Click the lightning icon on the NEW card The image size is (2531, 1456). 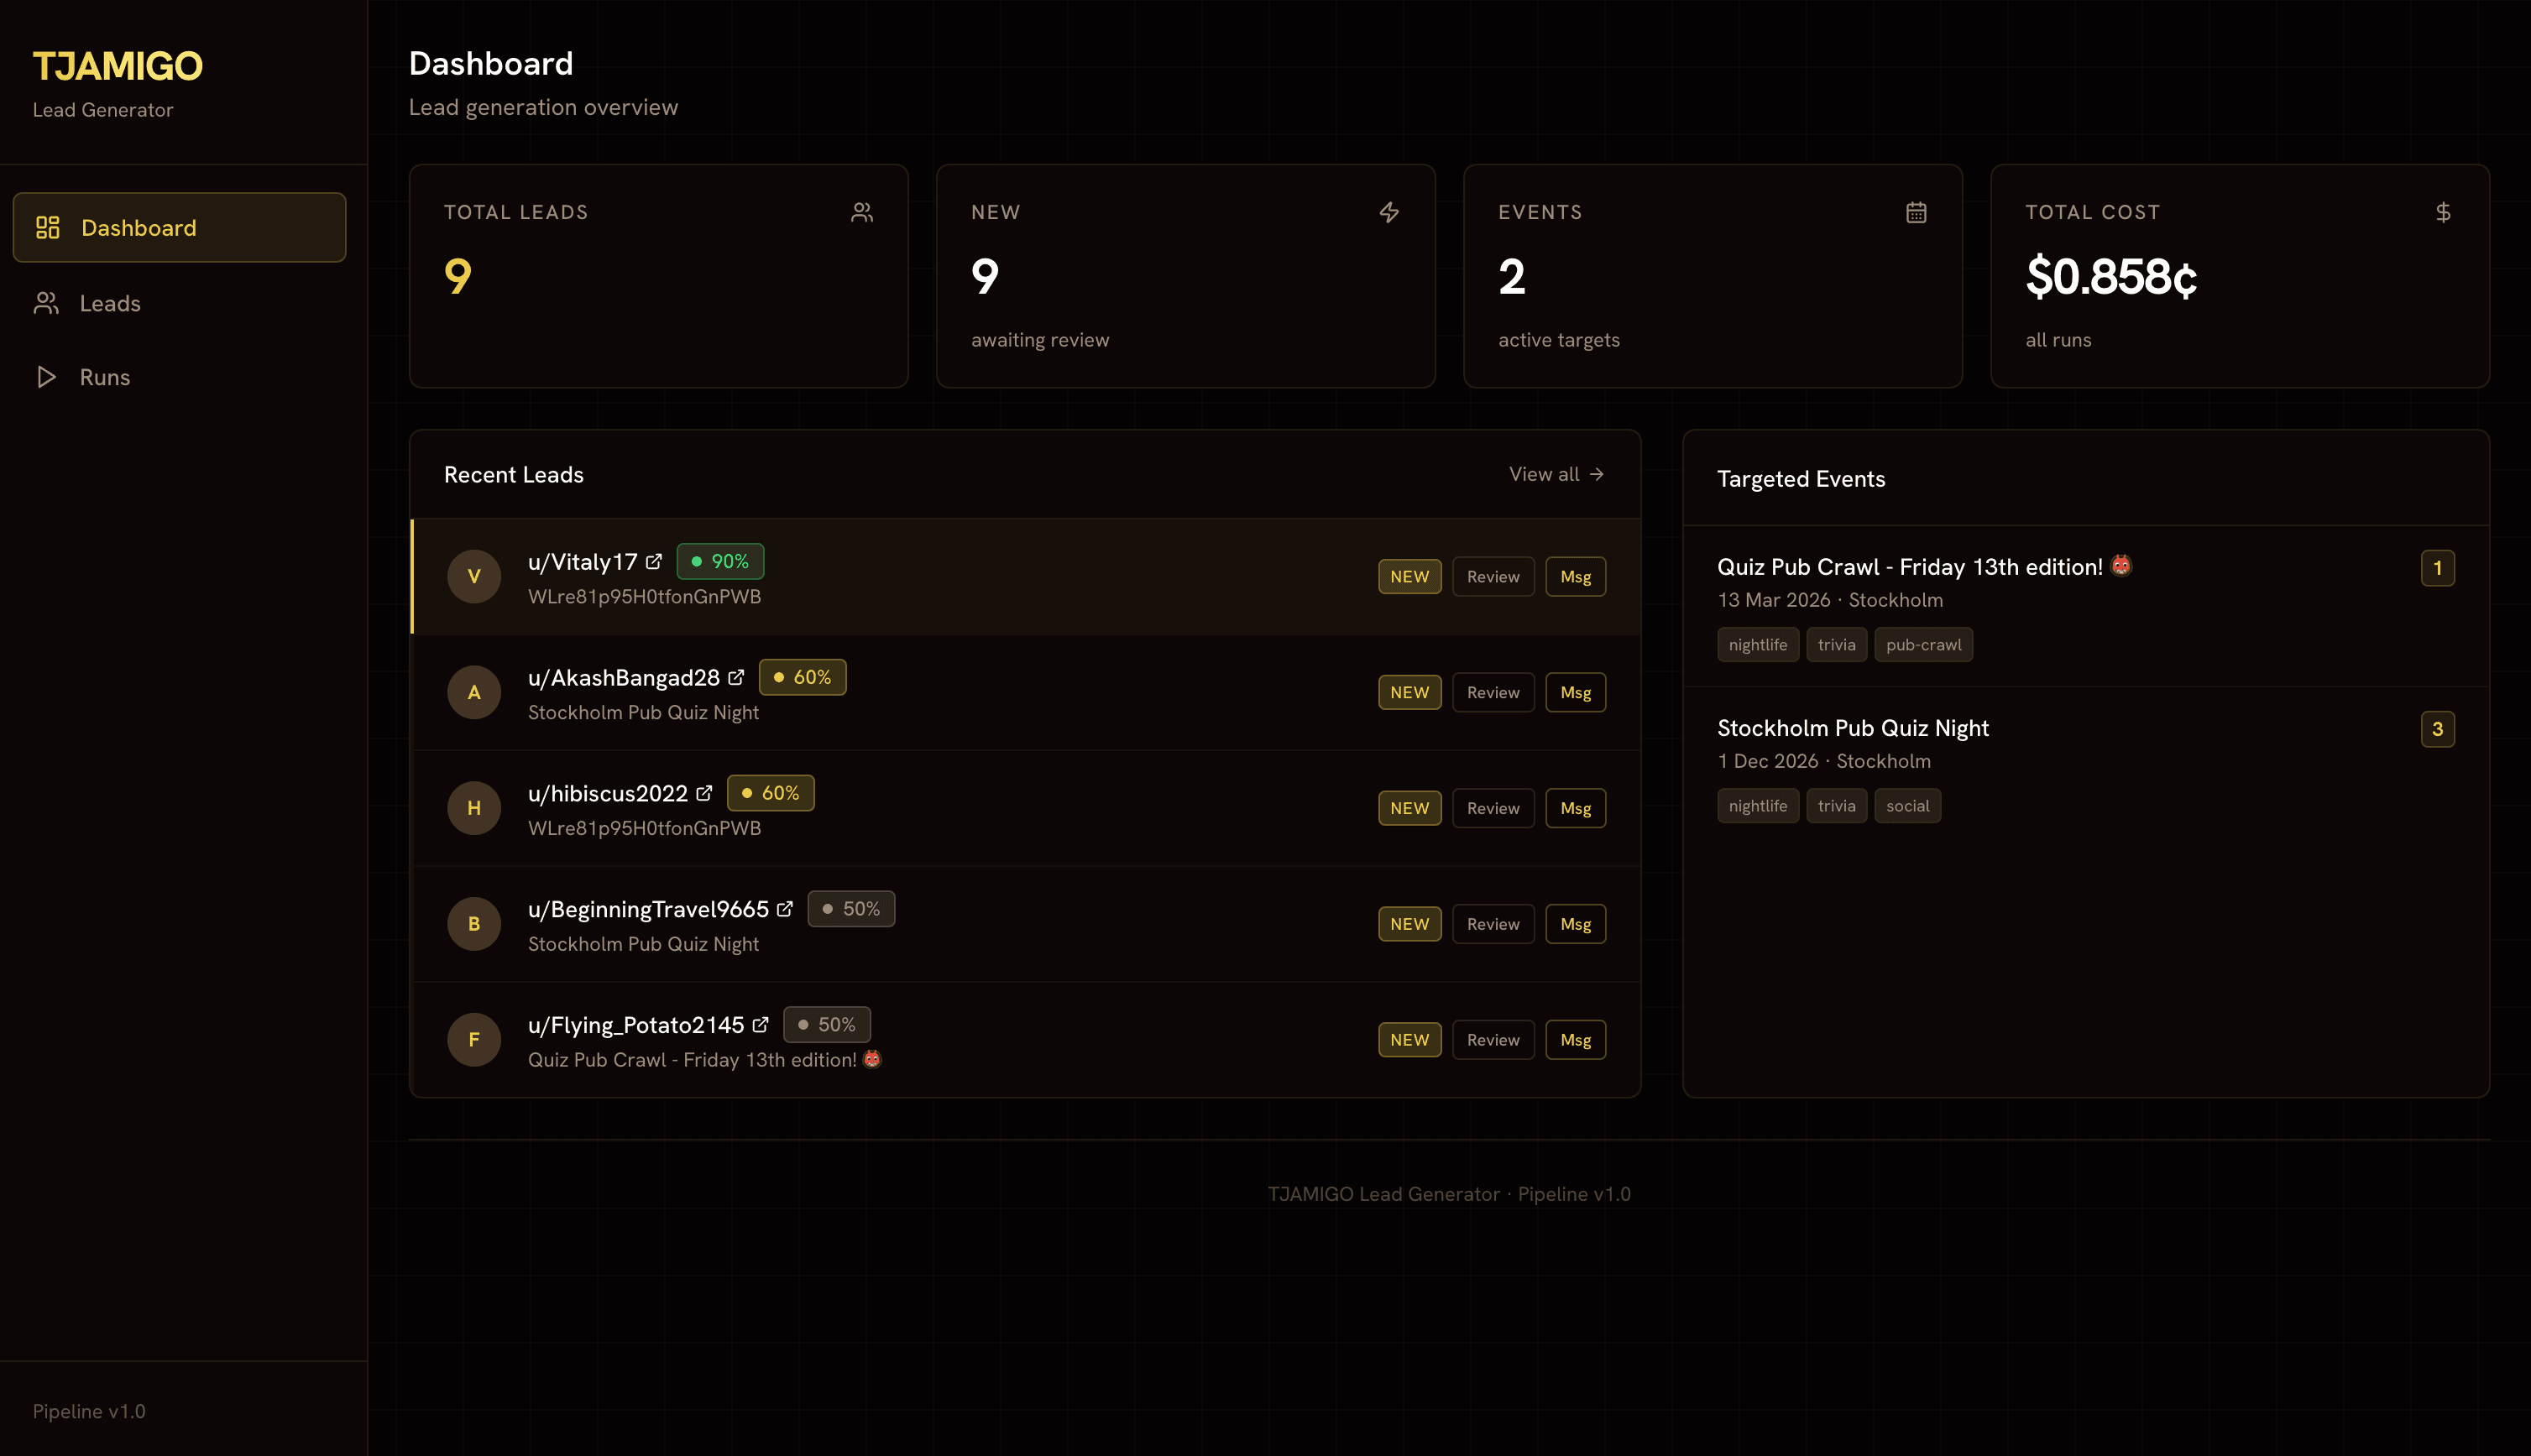[x=1389, y=211]
